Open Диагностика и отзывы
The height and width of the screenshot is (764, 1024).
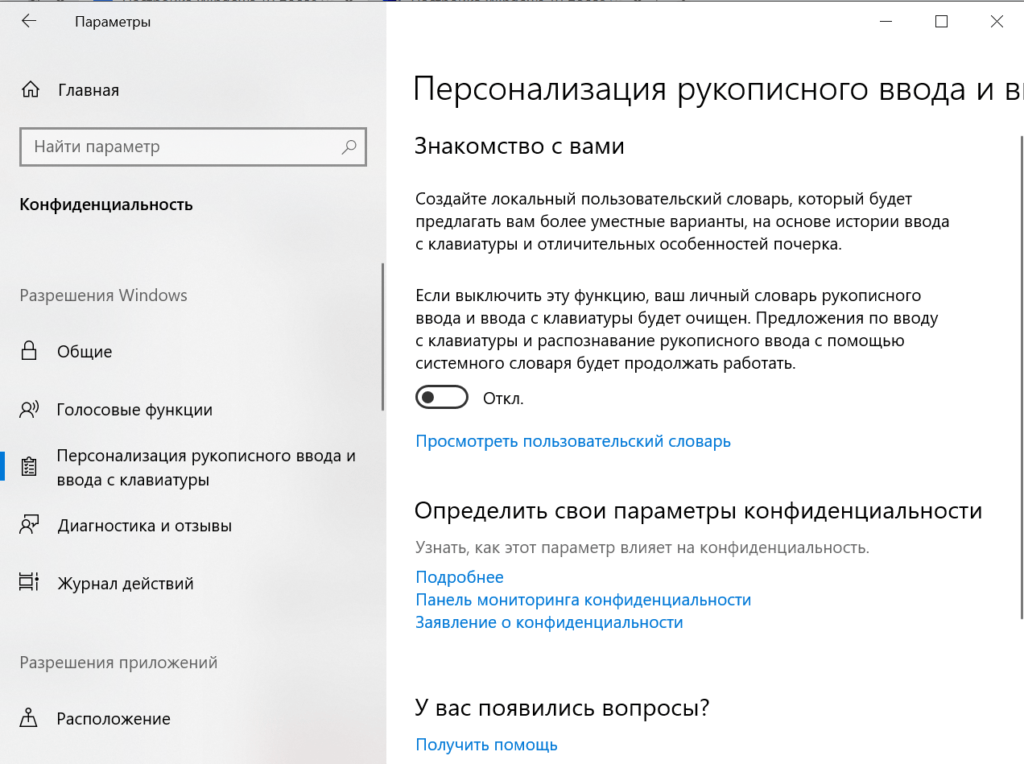(144, 526)
